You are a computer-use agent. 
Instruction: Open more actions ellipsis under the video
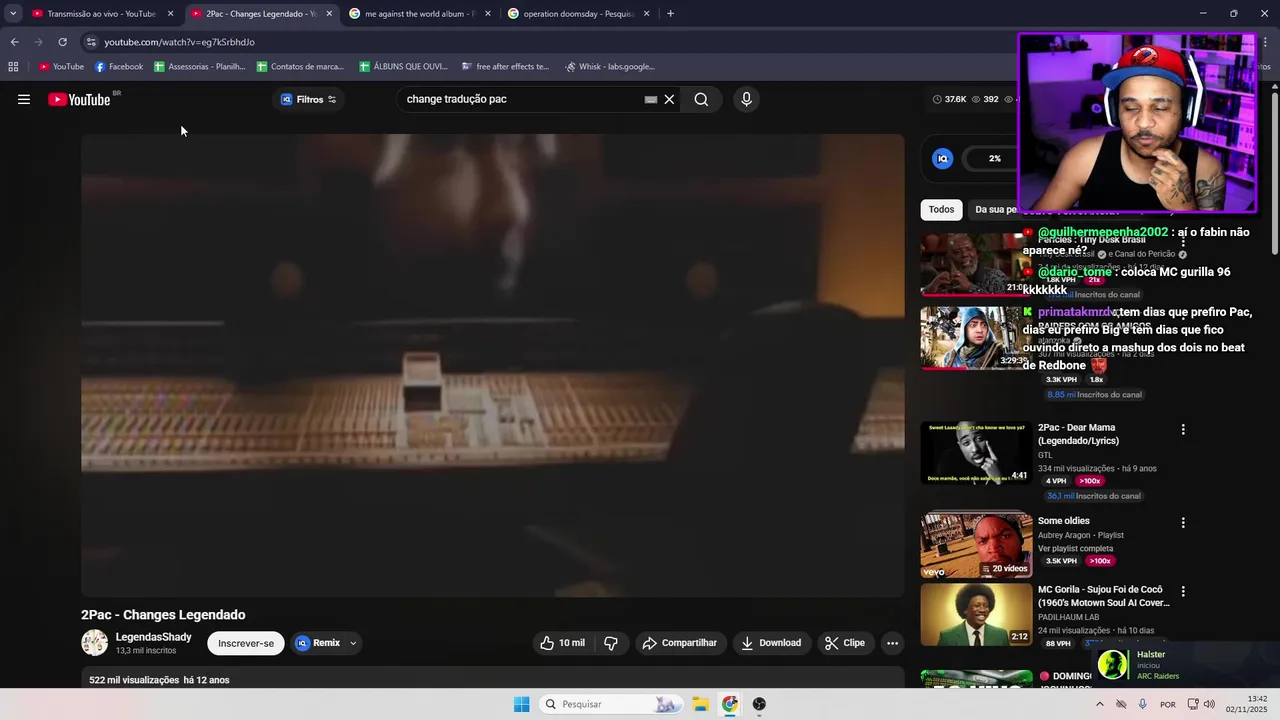[893, 643]
